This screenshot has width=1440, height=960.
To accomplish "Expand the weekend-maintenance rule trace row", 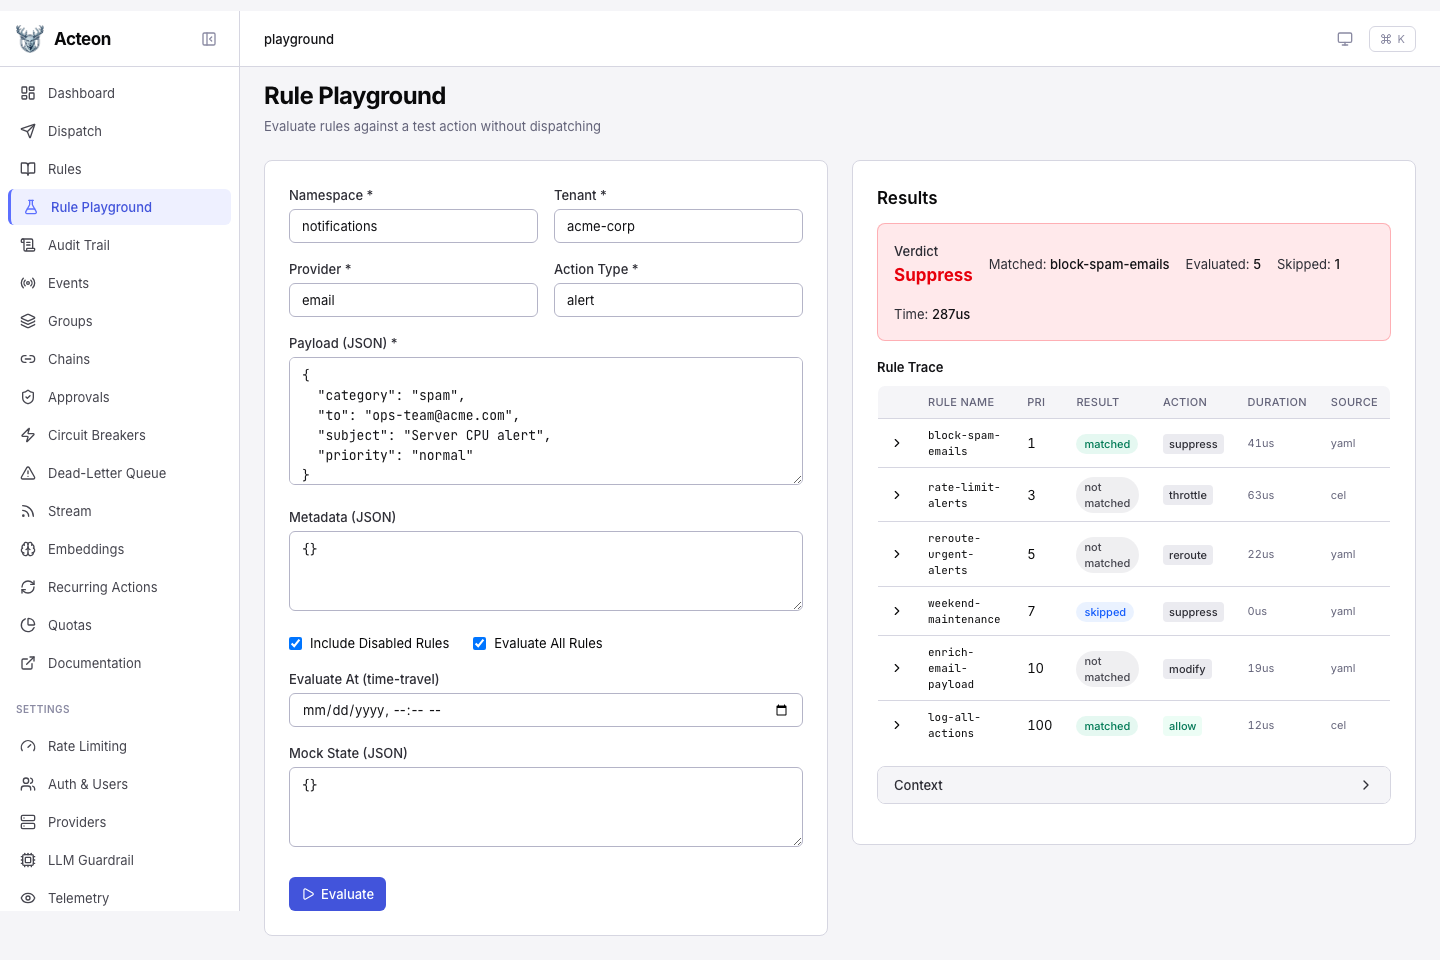I will [897, 611].
